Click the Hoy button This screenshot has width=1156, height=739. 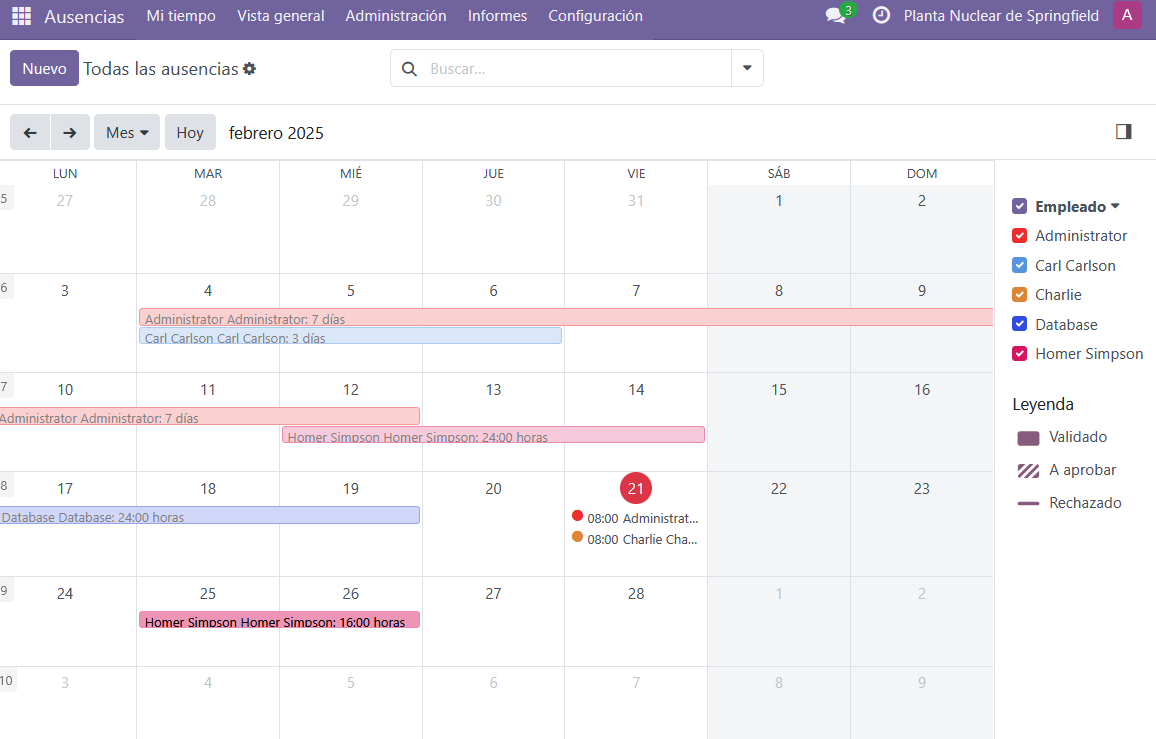tap(190, 132)
